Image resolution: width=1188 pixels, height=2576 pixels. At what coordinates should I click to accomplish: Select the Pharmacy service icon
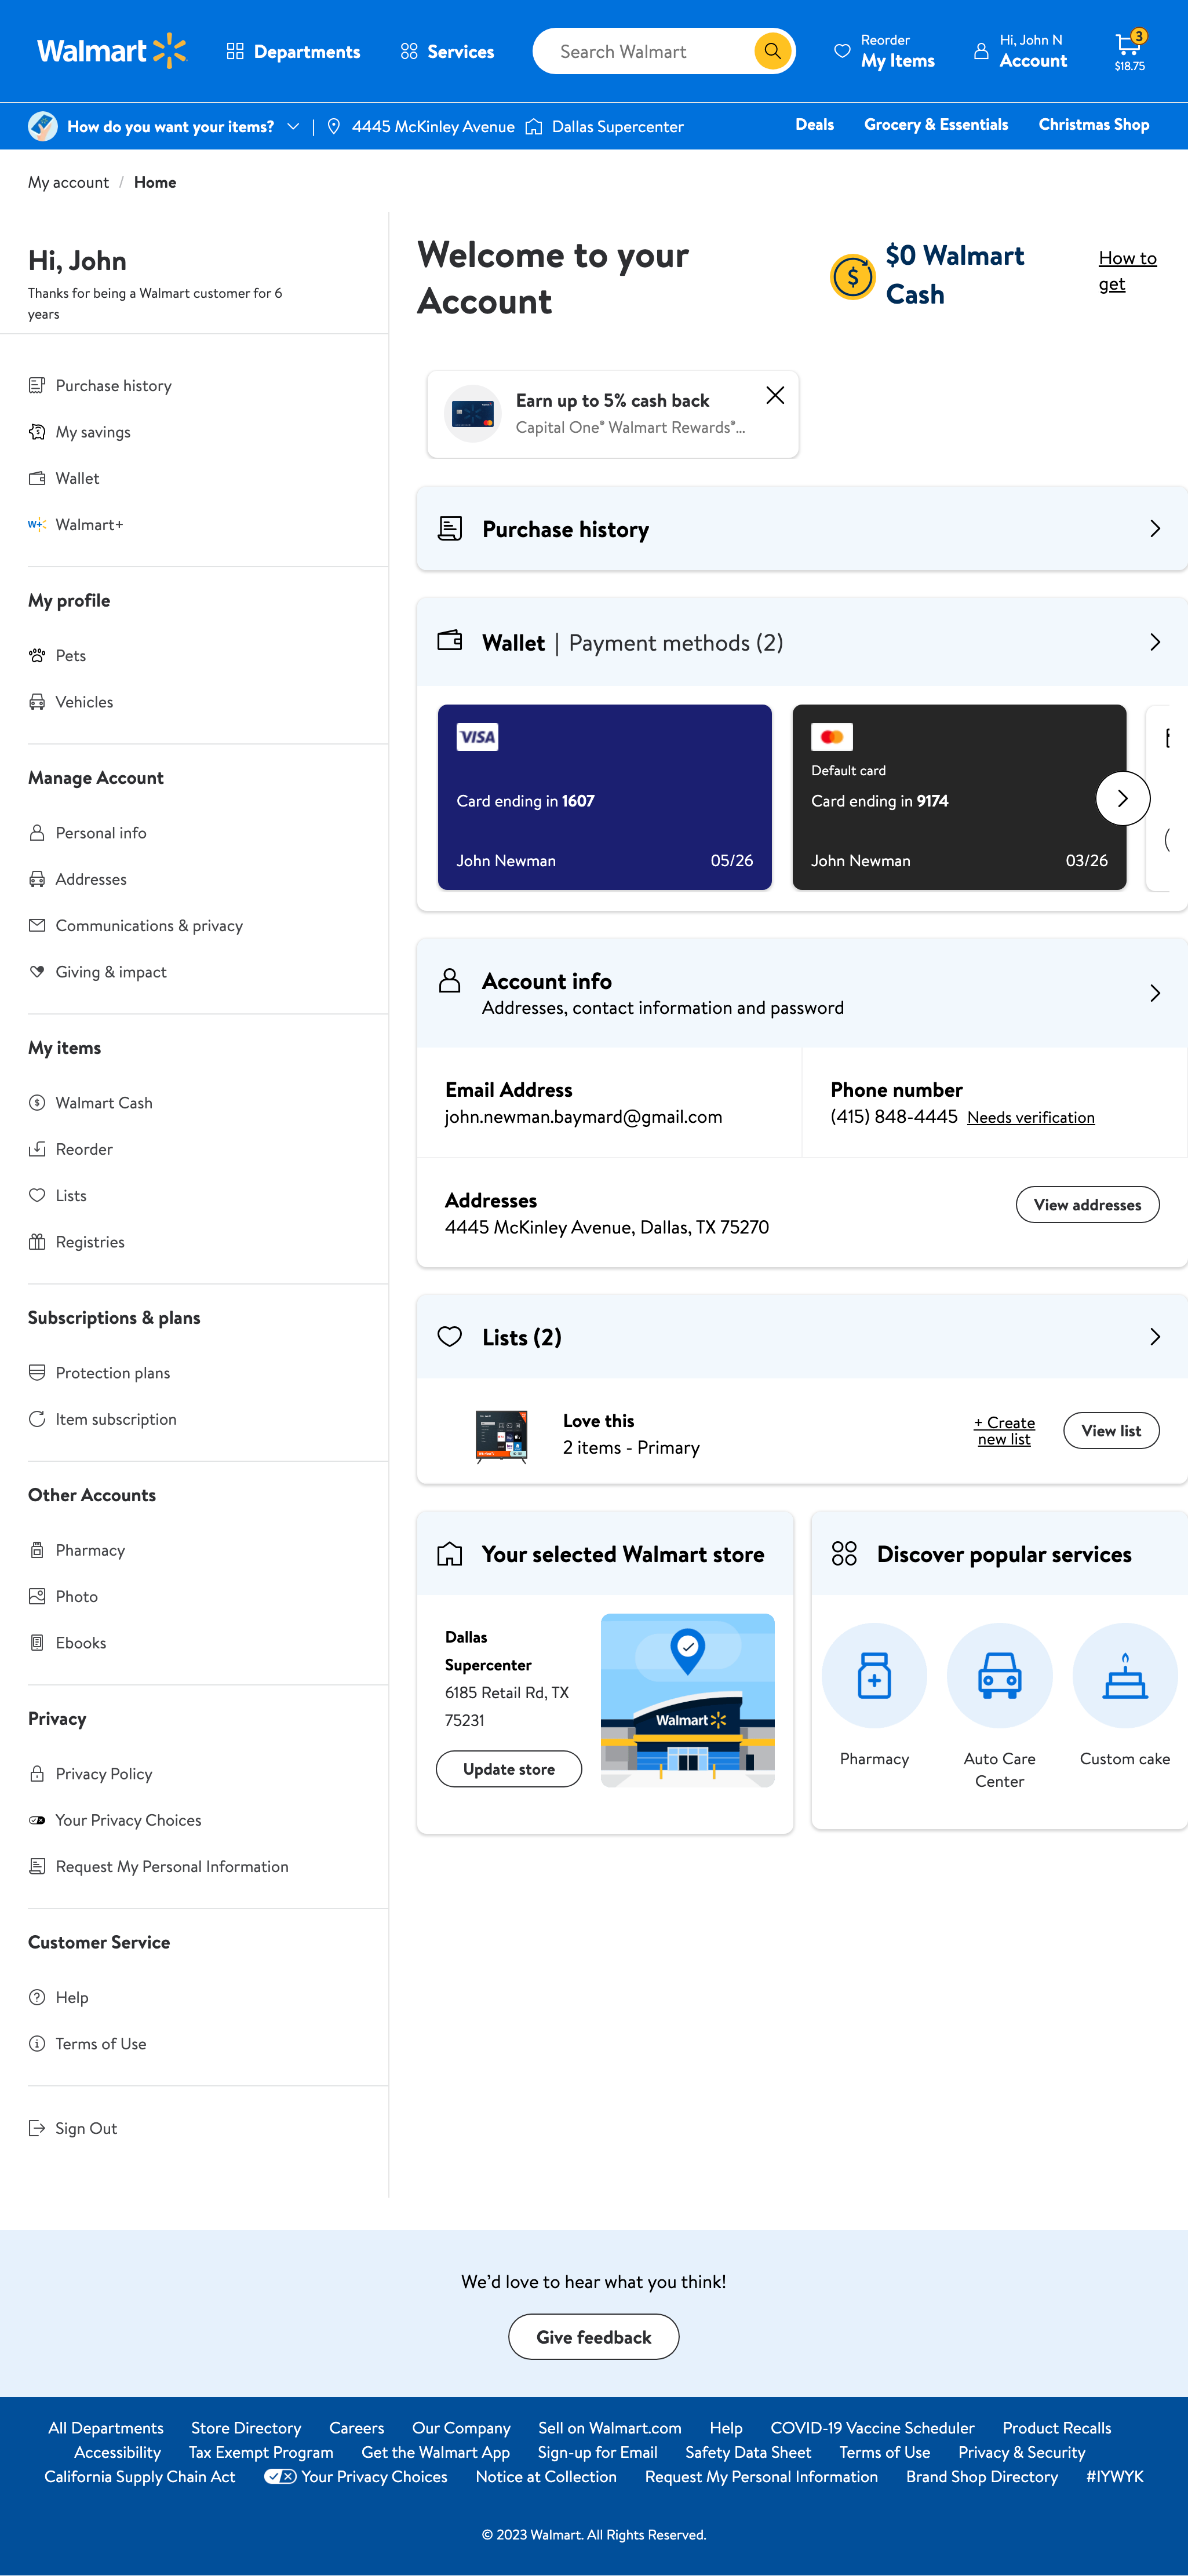click(874, 1675)
